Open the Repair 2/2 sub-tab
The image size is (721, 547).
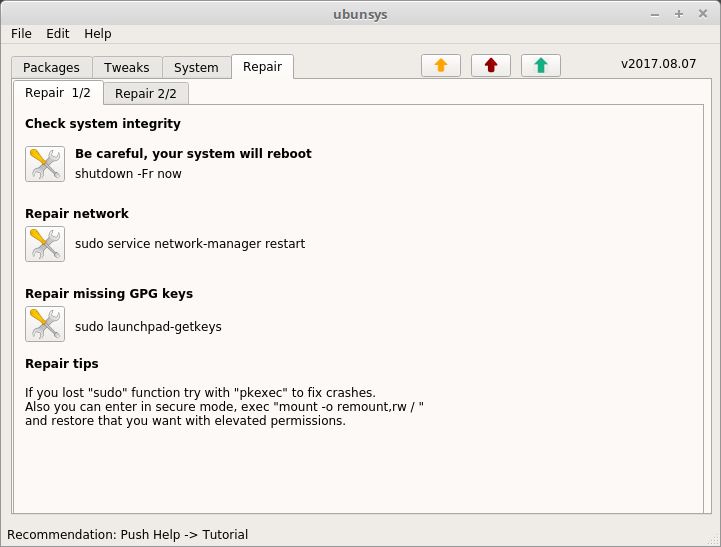(146, 94)
